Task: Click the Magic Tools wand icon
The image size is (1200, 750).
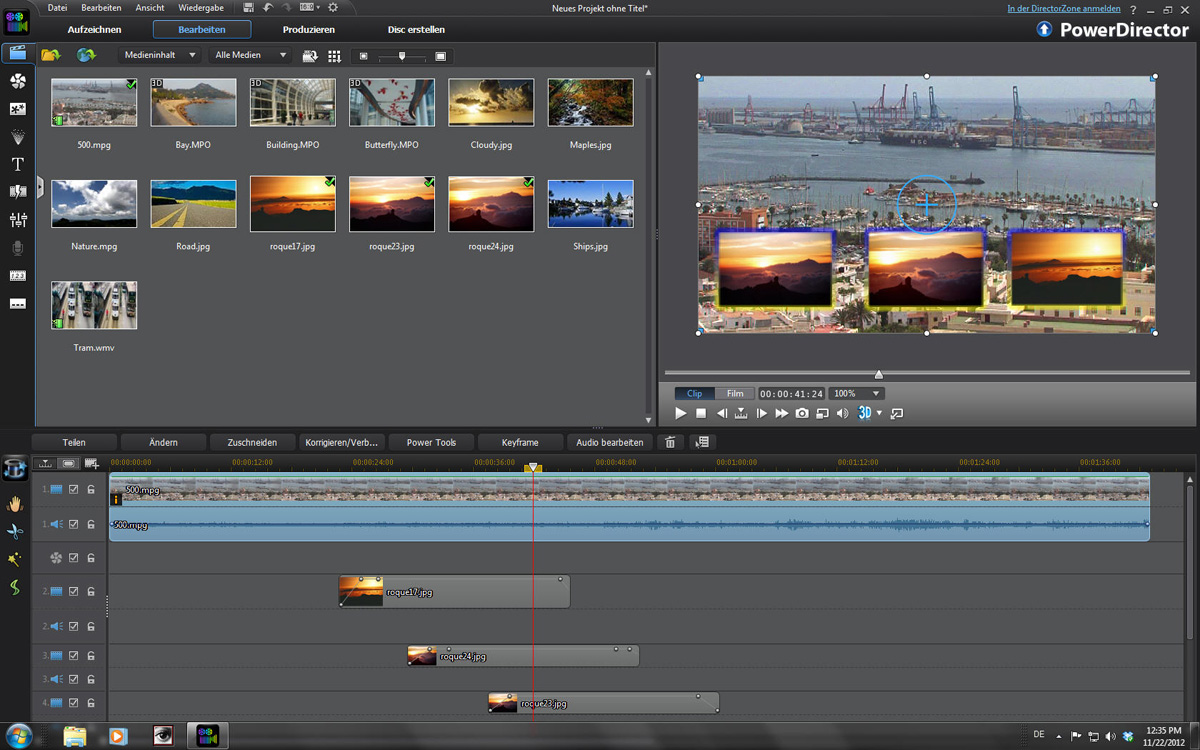Action: pos(15,559)
